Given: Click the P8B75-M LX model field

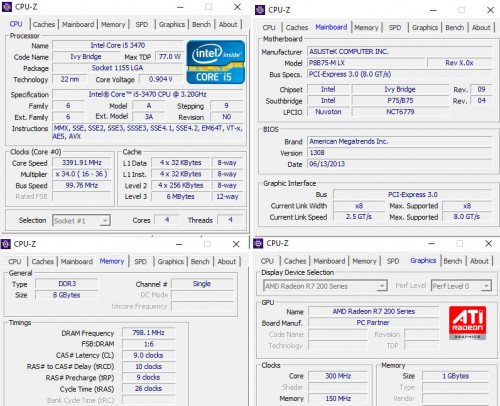Looking at the screenshot, I should coord(366,63).
